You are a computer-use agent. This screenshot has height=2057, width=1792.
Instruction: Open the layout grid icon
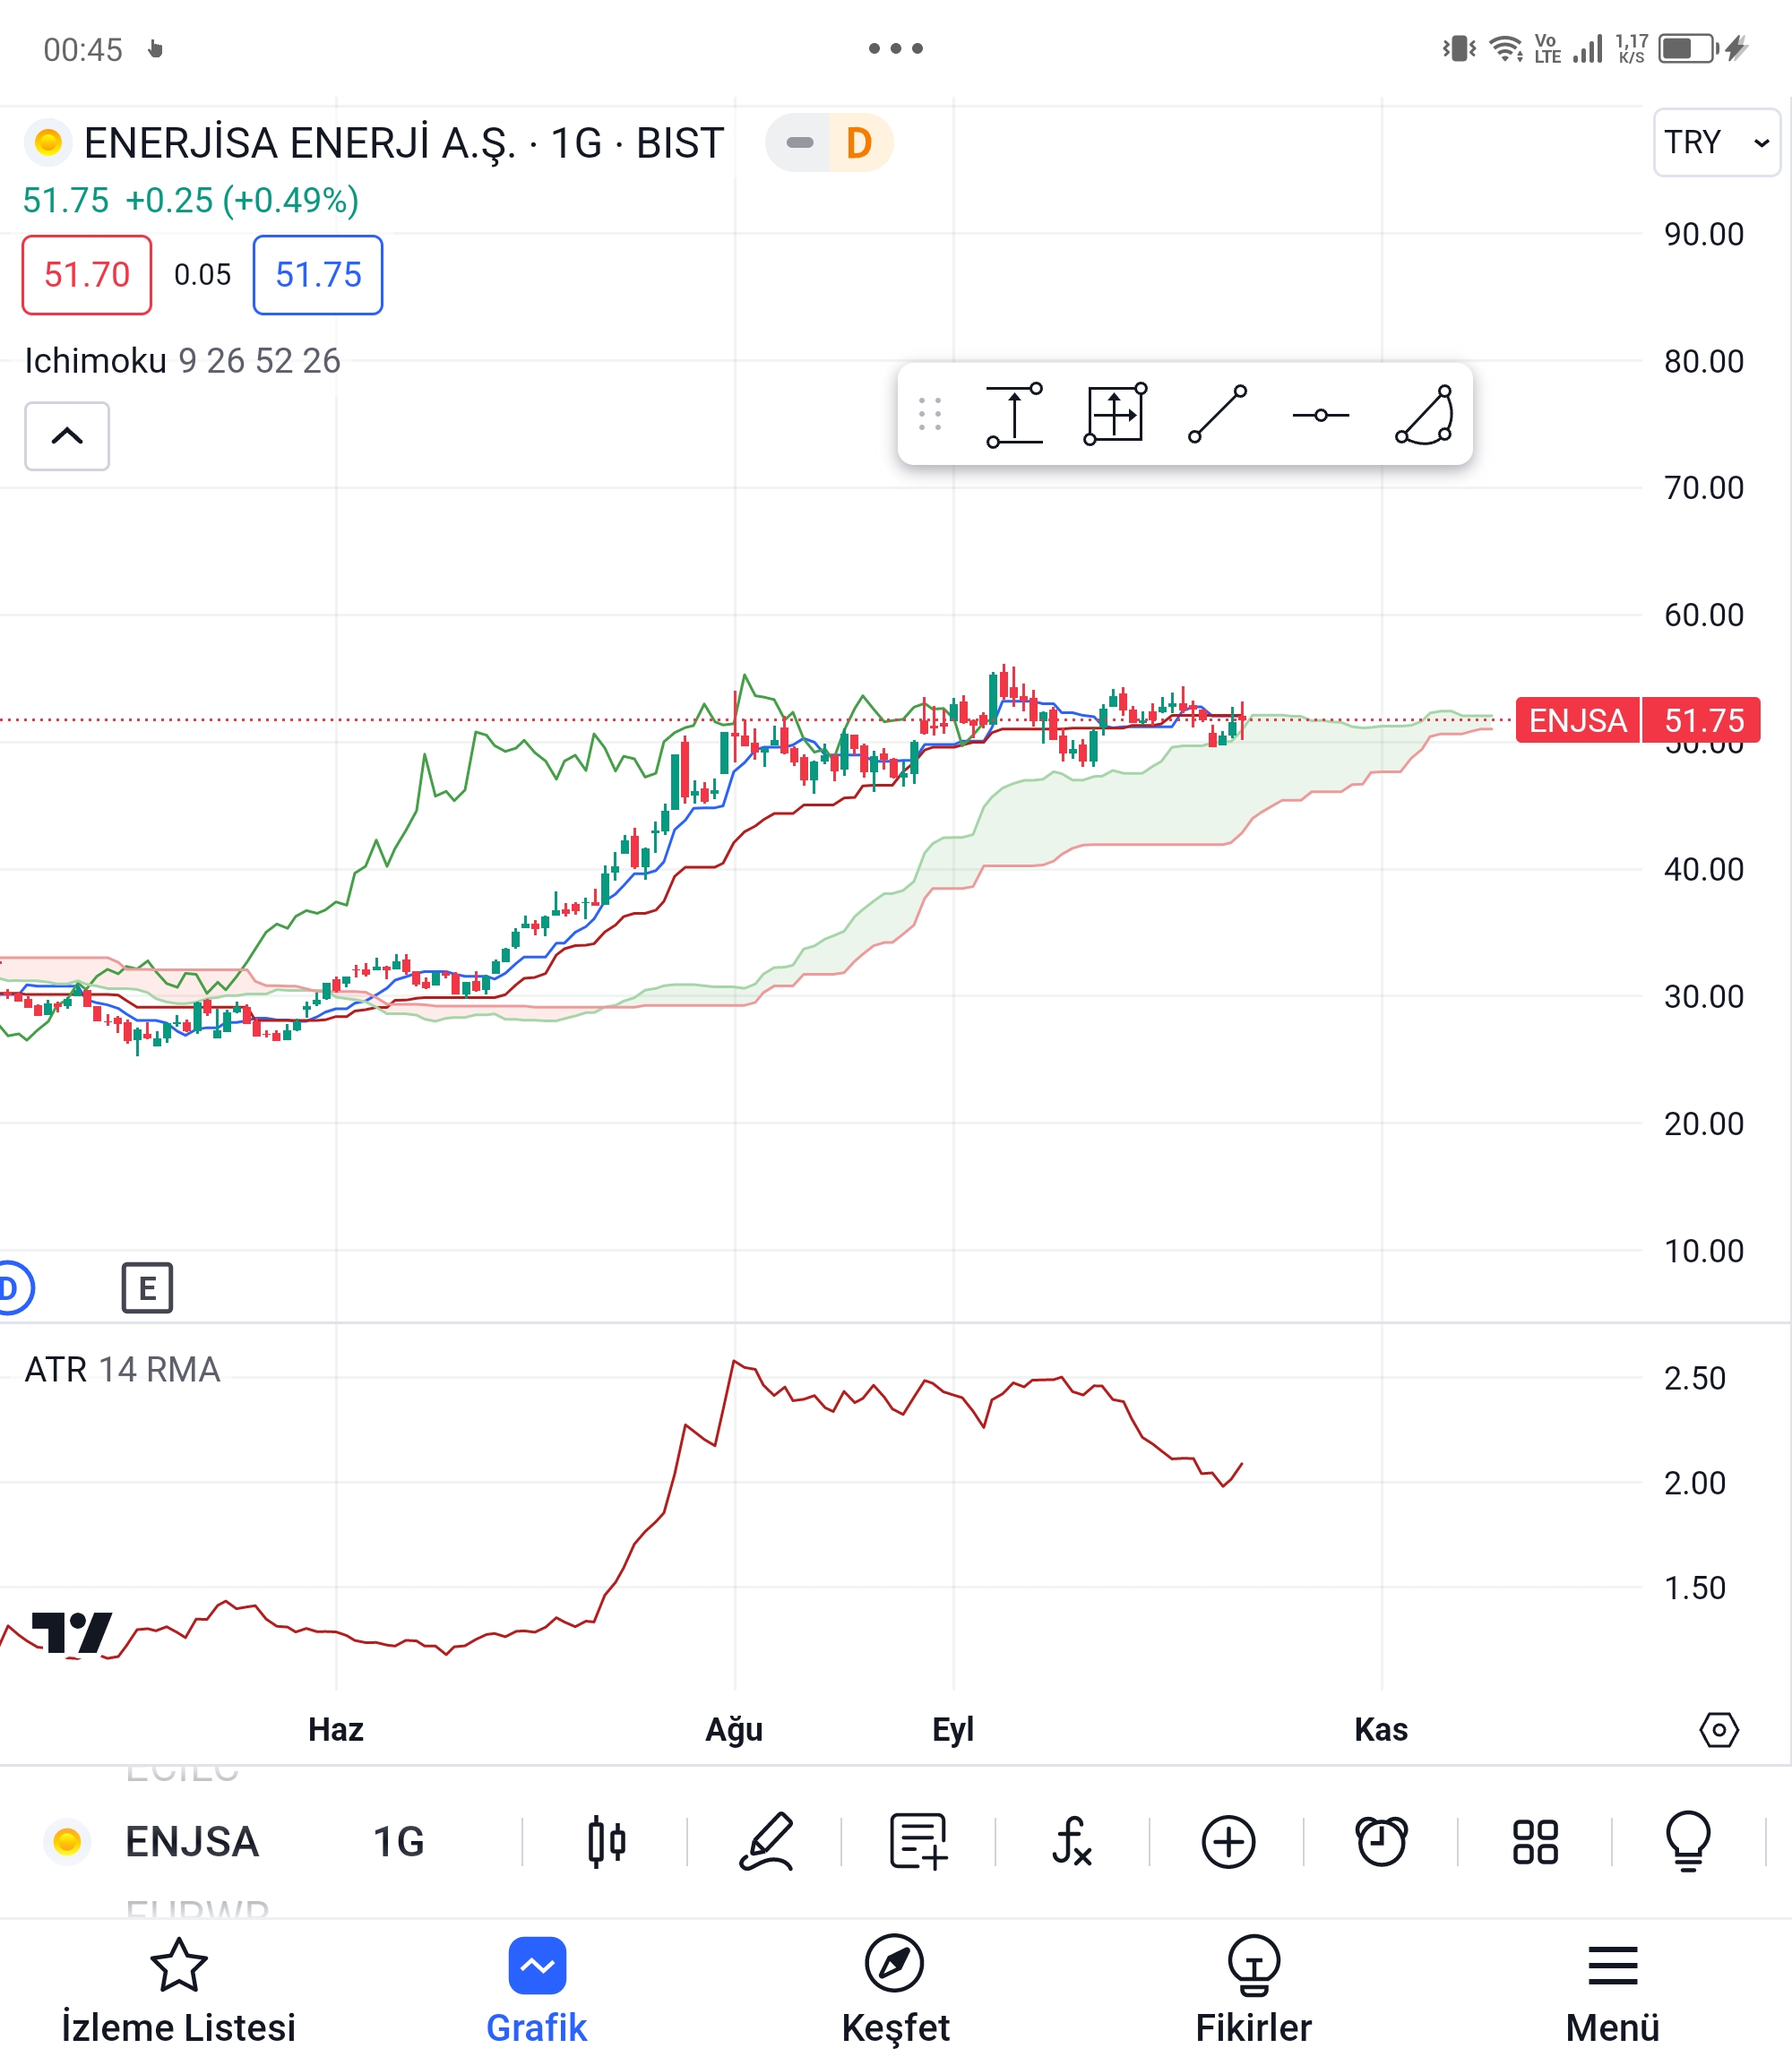click(1535, 1841)
